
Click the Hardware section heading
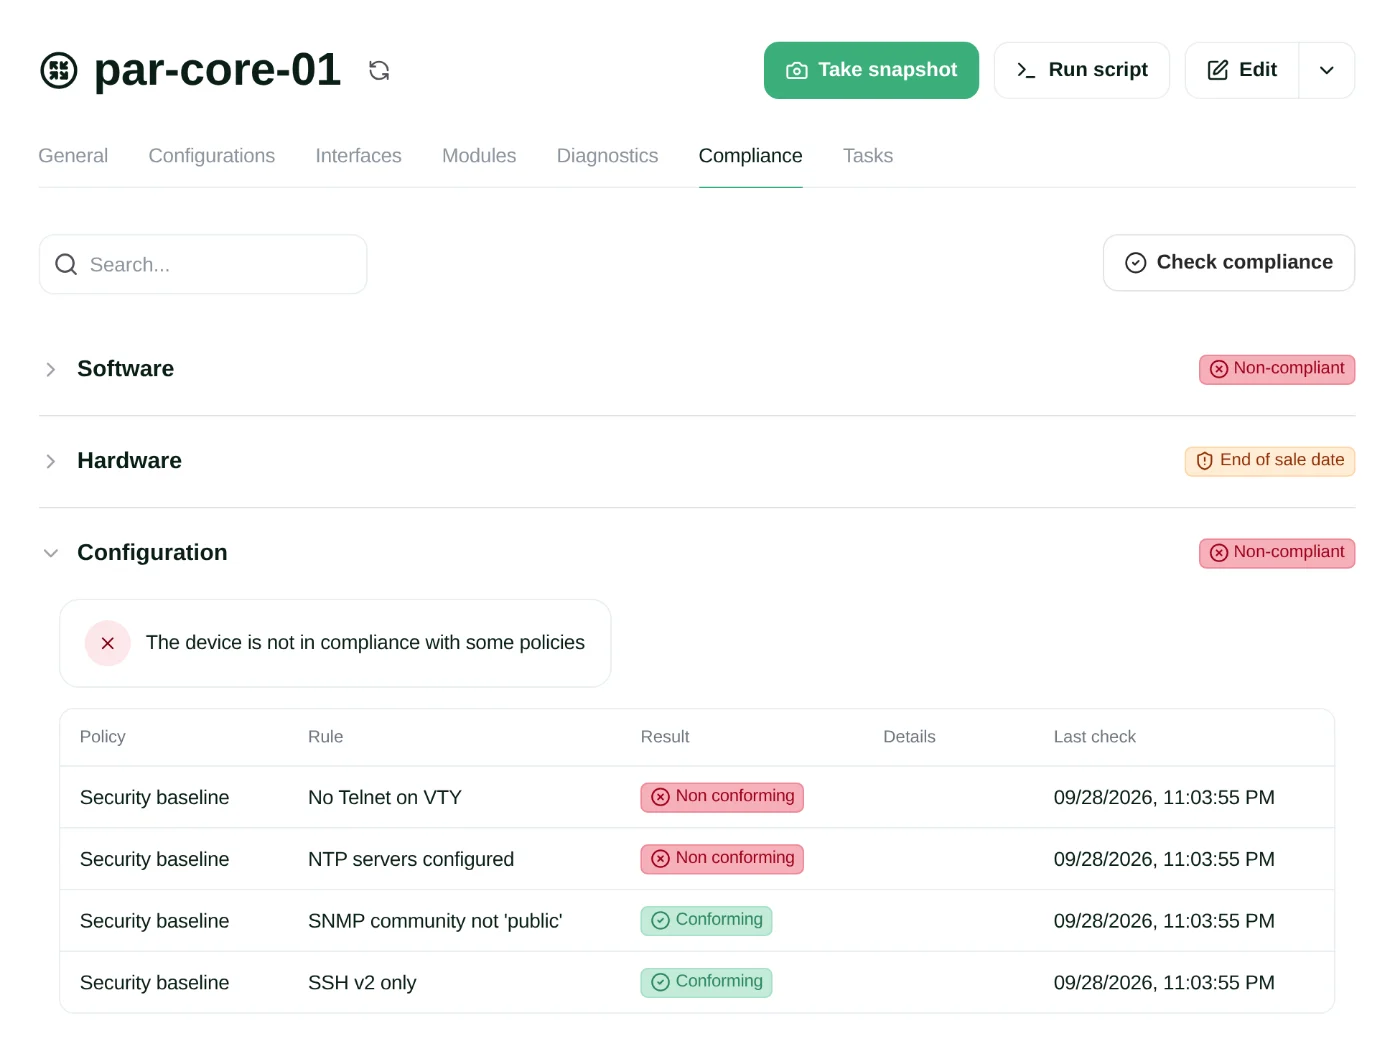(x=129, y=461)
